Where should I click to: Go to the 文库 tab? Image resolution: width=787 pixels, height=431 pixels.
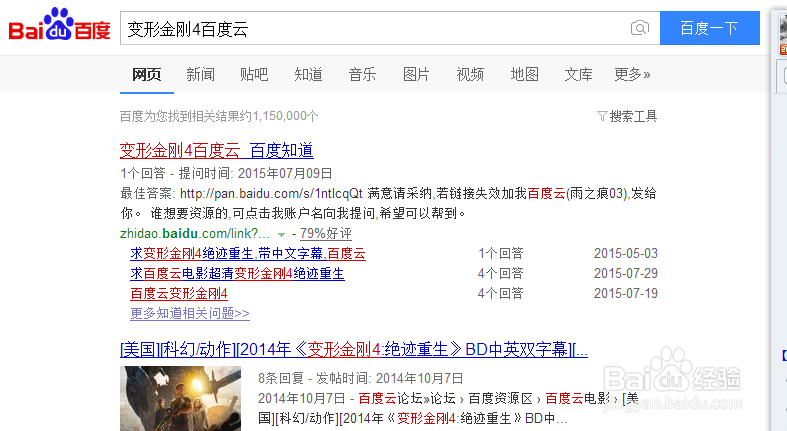pyautogui.click(x=578, y=74)
